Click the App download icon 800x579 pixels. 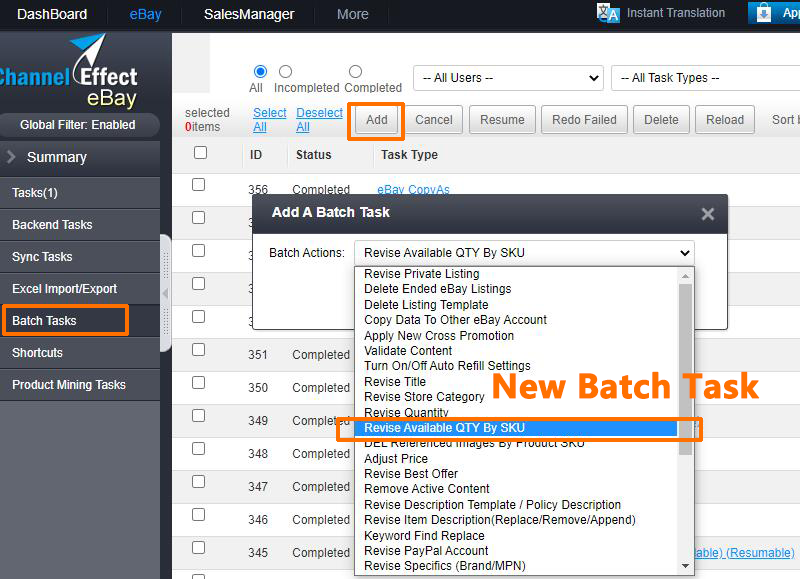[x=763, y=13]
